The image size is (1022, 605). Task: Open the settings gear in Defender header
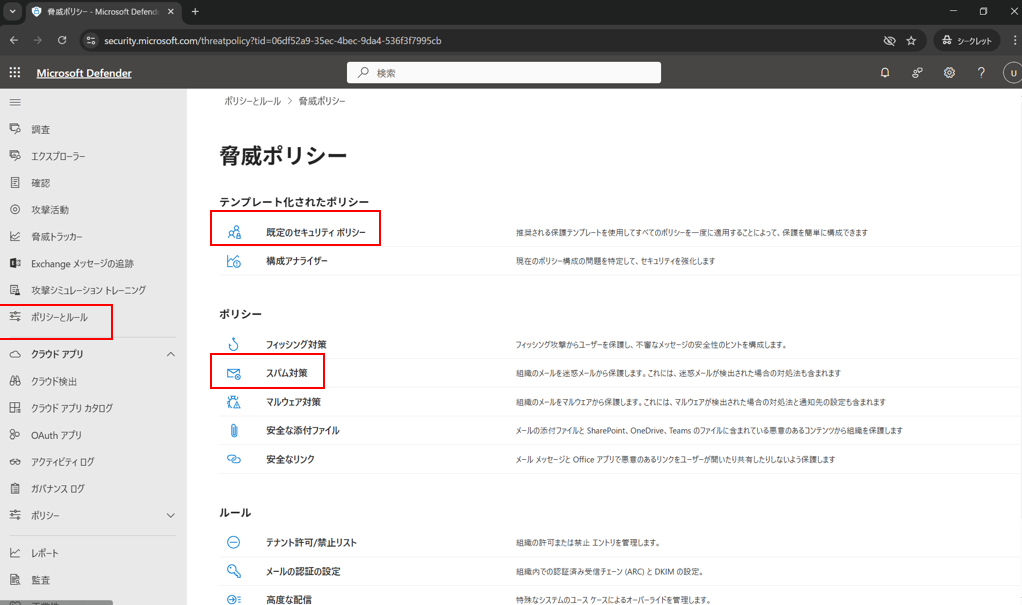point(949,72)
